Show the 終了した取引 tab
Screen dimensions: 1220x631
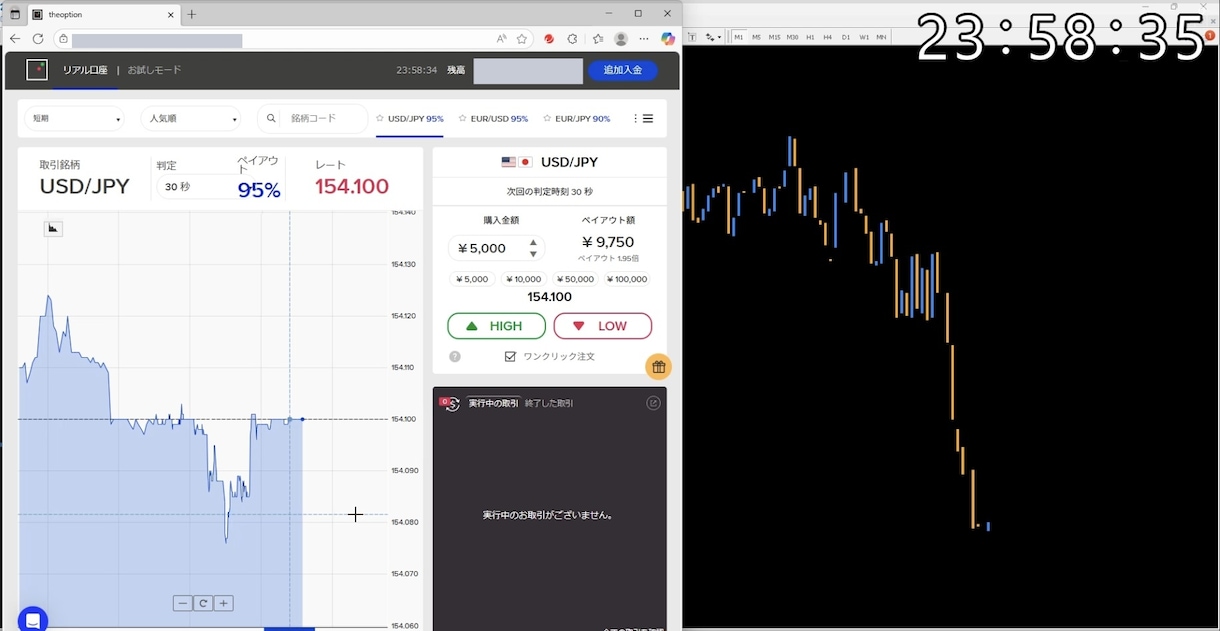click(549, 403)
